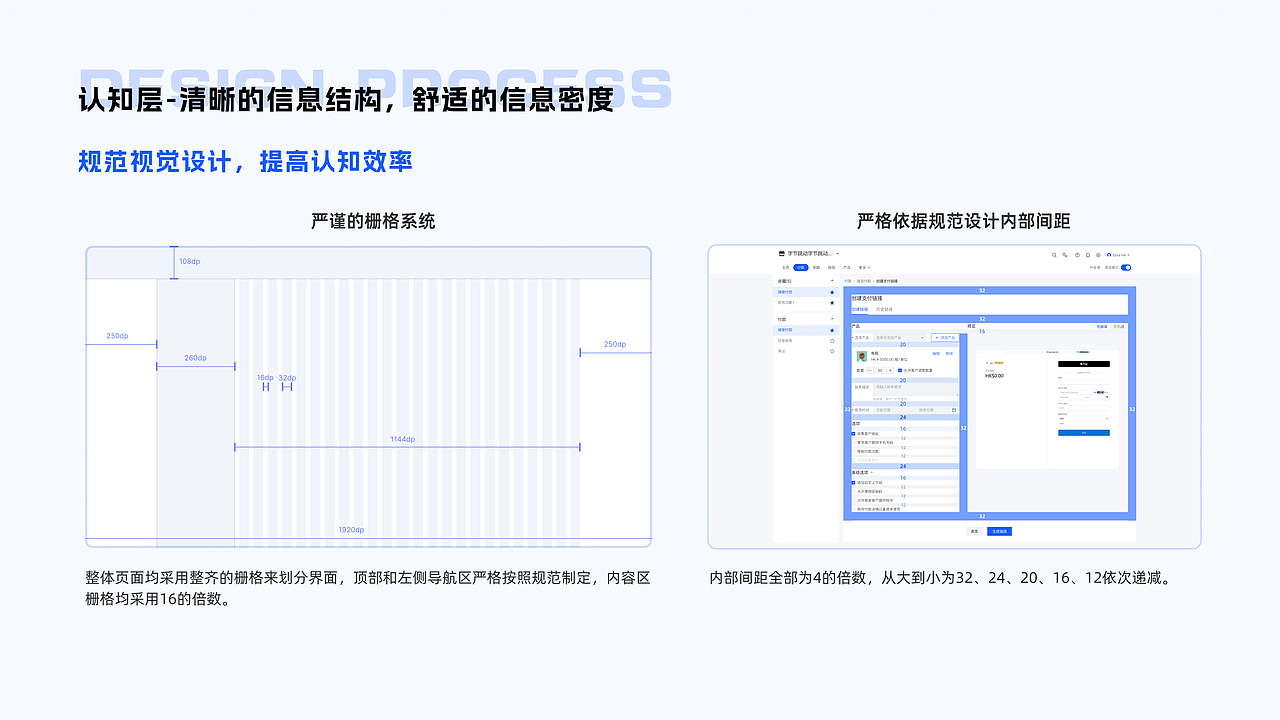
Task: Click the translate/language icon in the top bar
Action: (1064, 255)
